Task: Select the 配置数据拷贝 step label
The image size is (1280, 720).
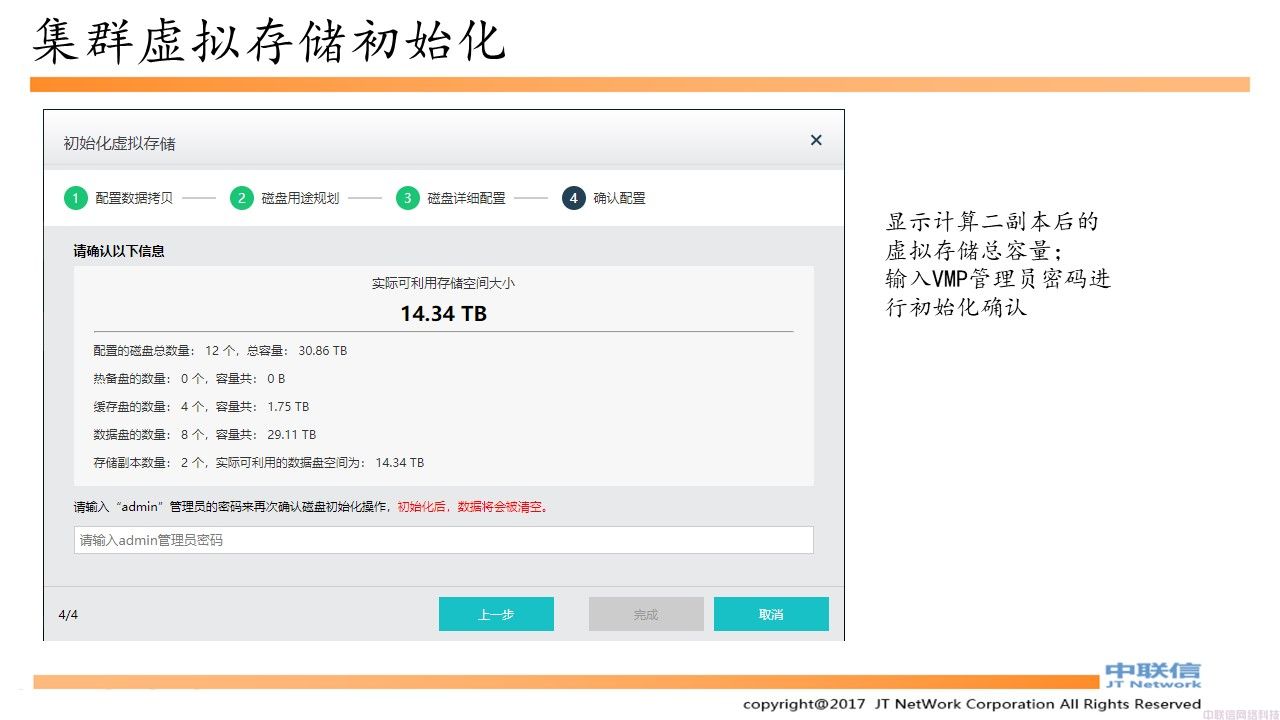Action: click(x=134, y=198)
